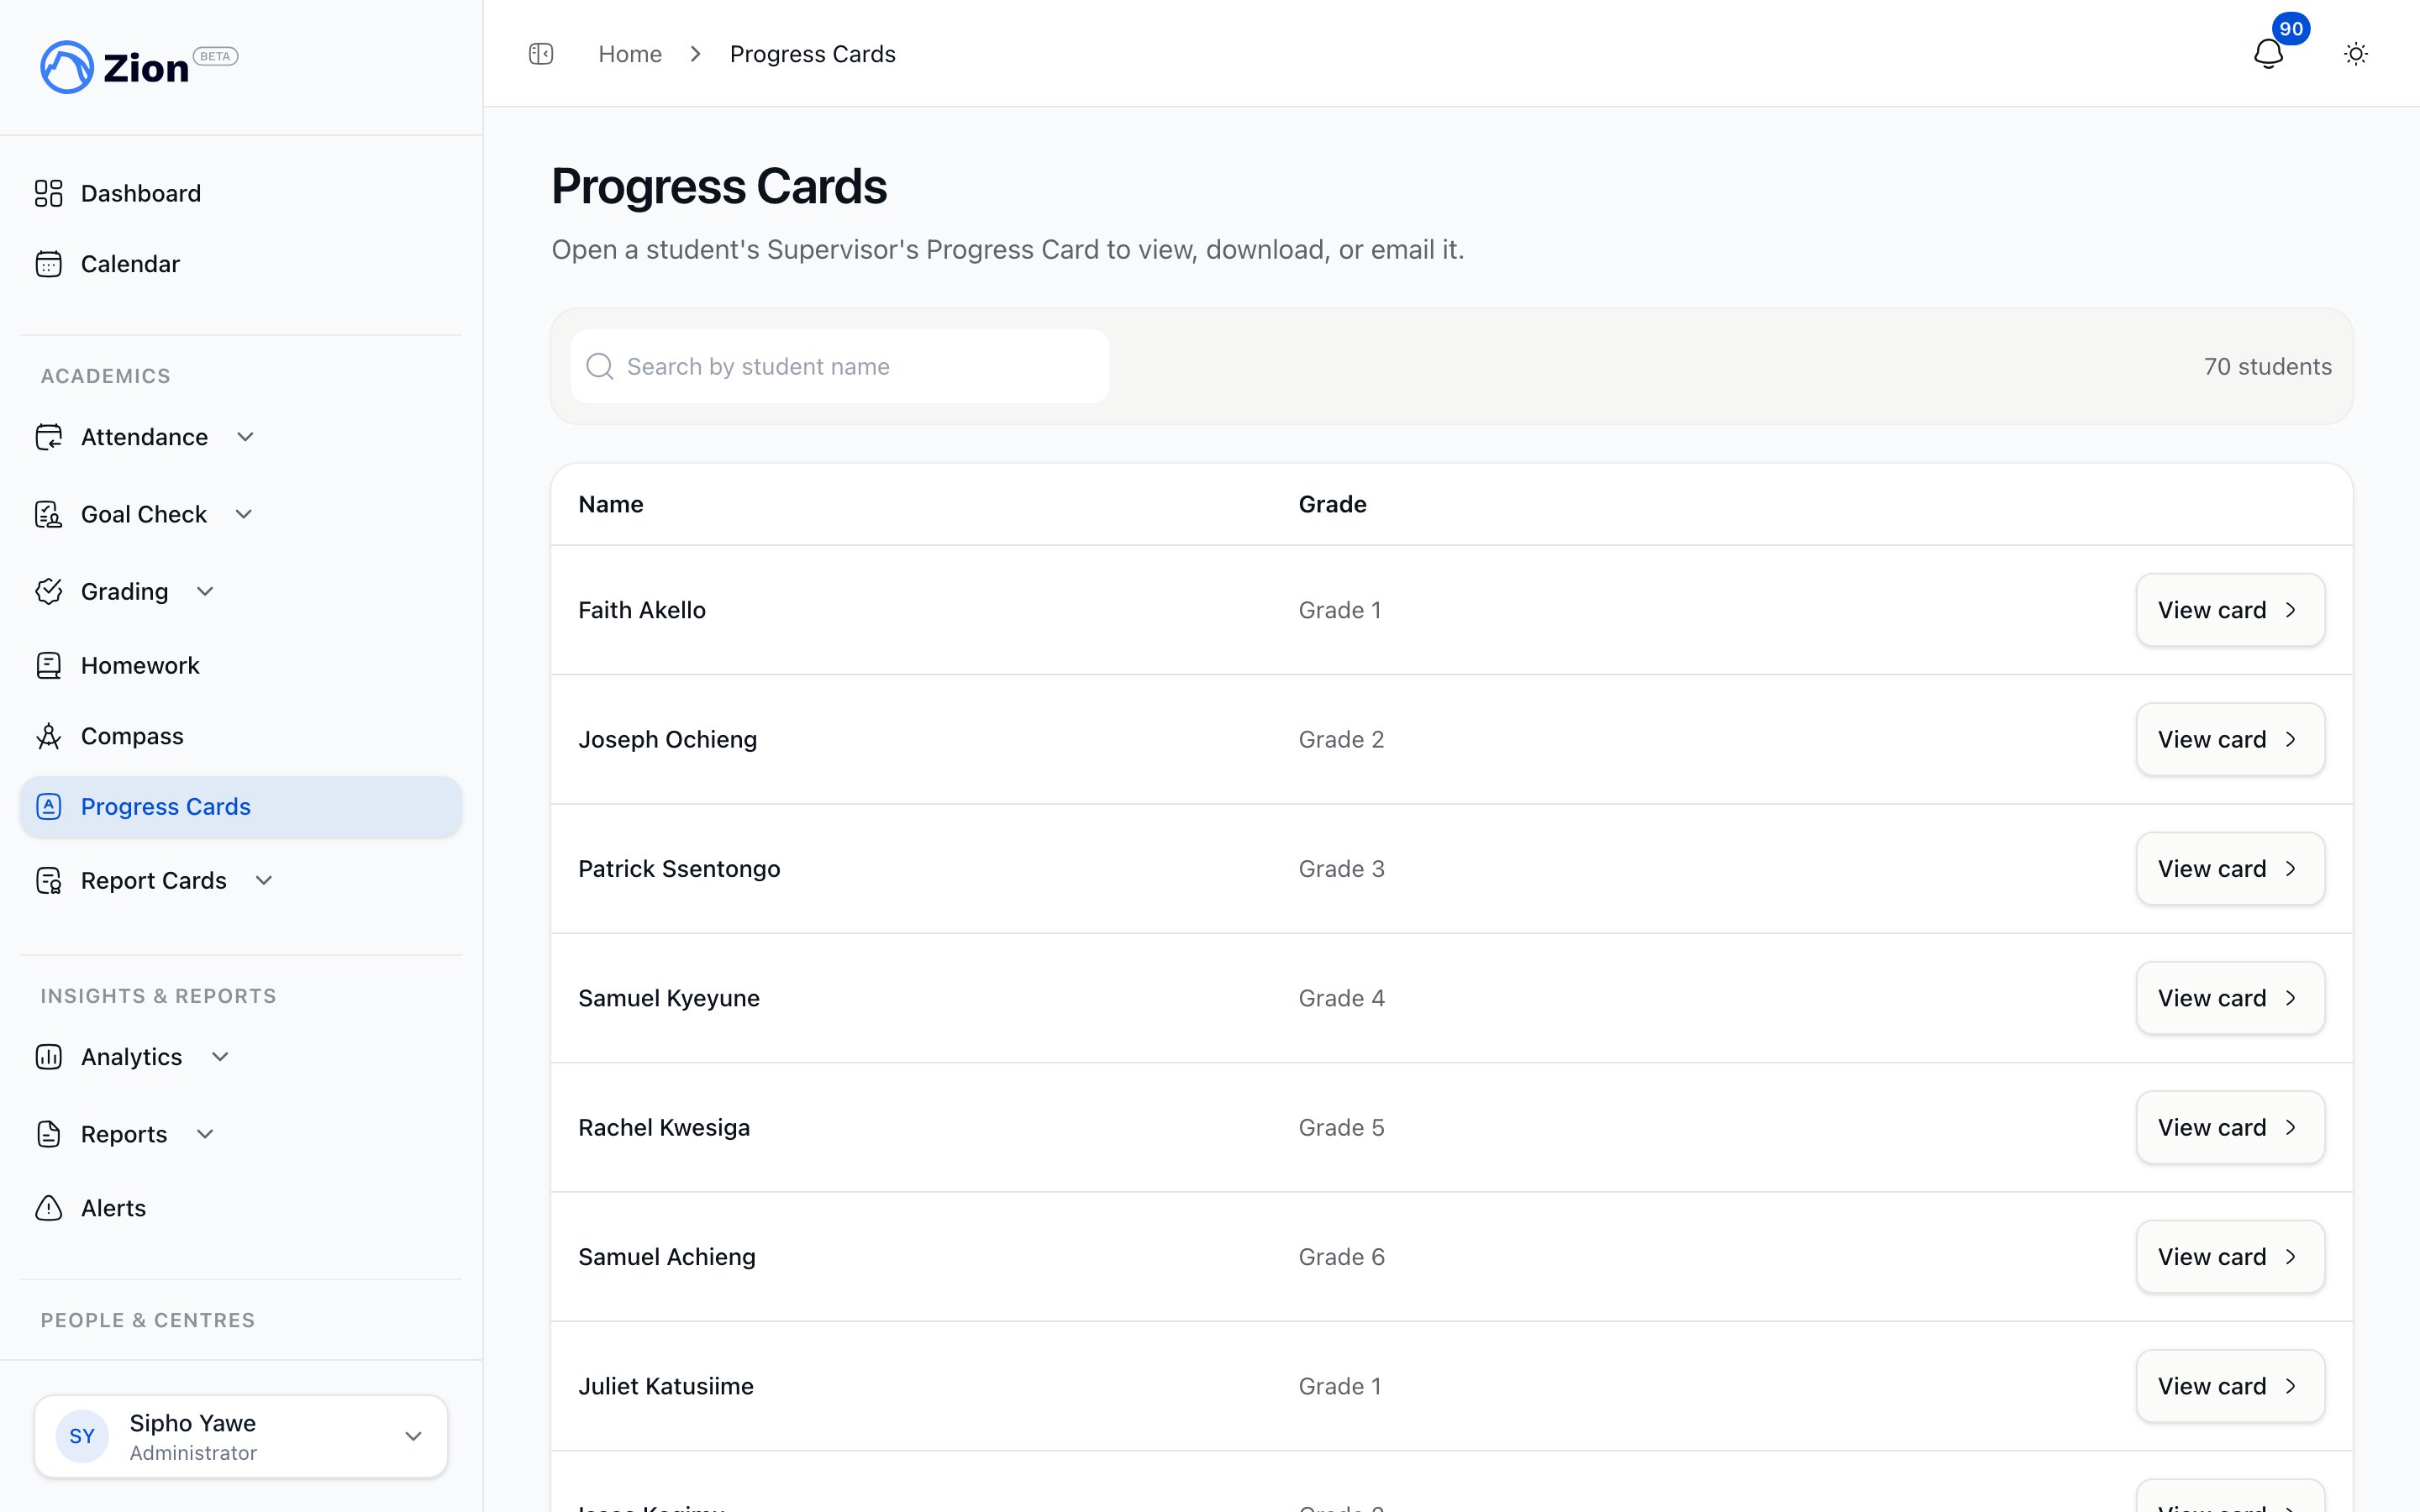Expand the Goal Check chevron
Screen dimensions: 2420x1512
click(244, 514)
